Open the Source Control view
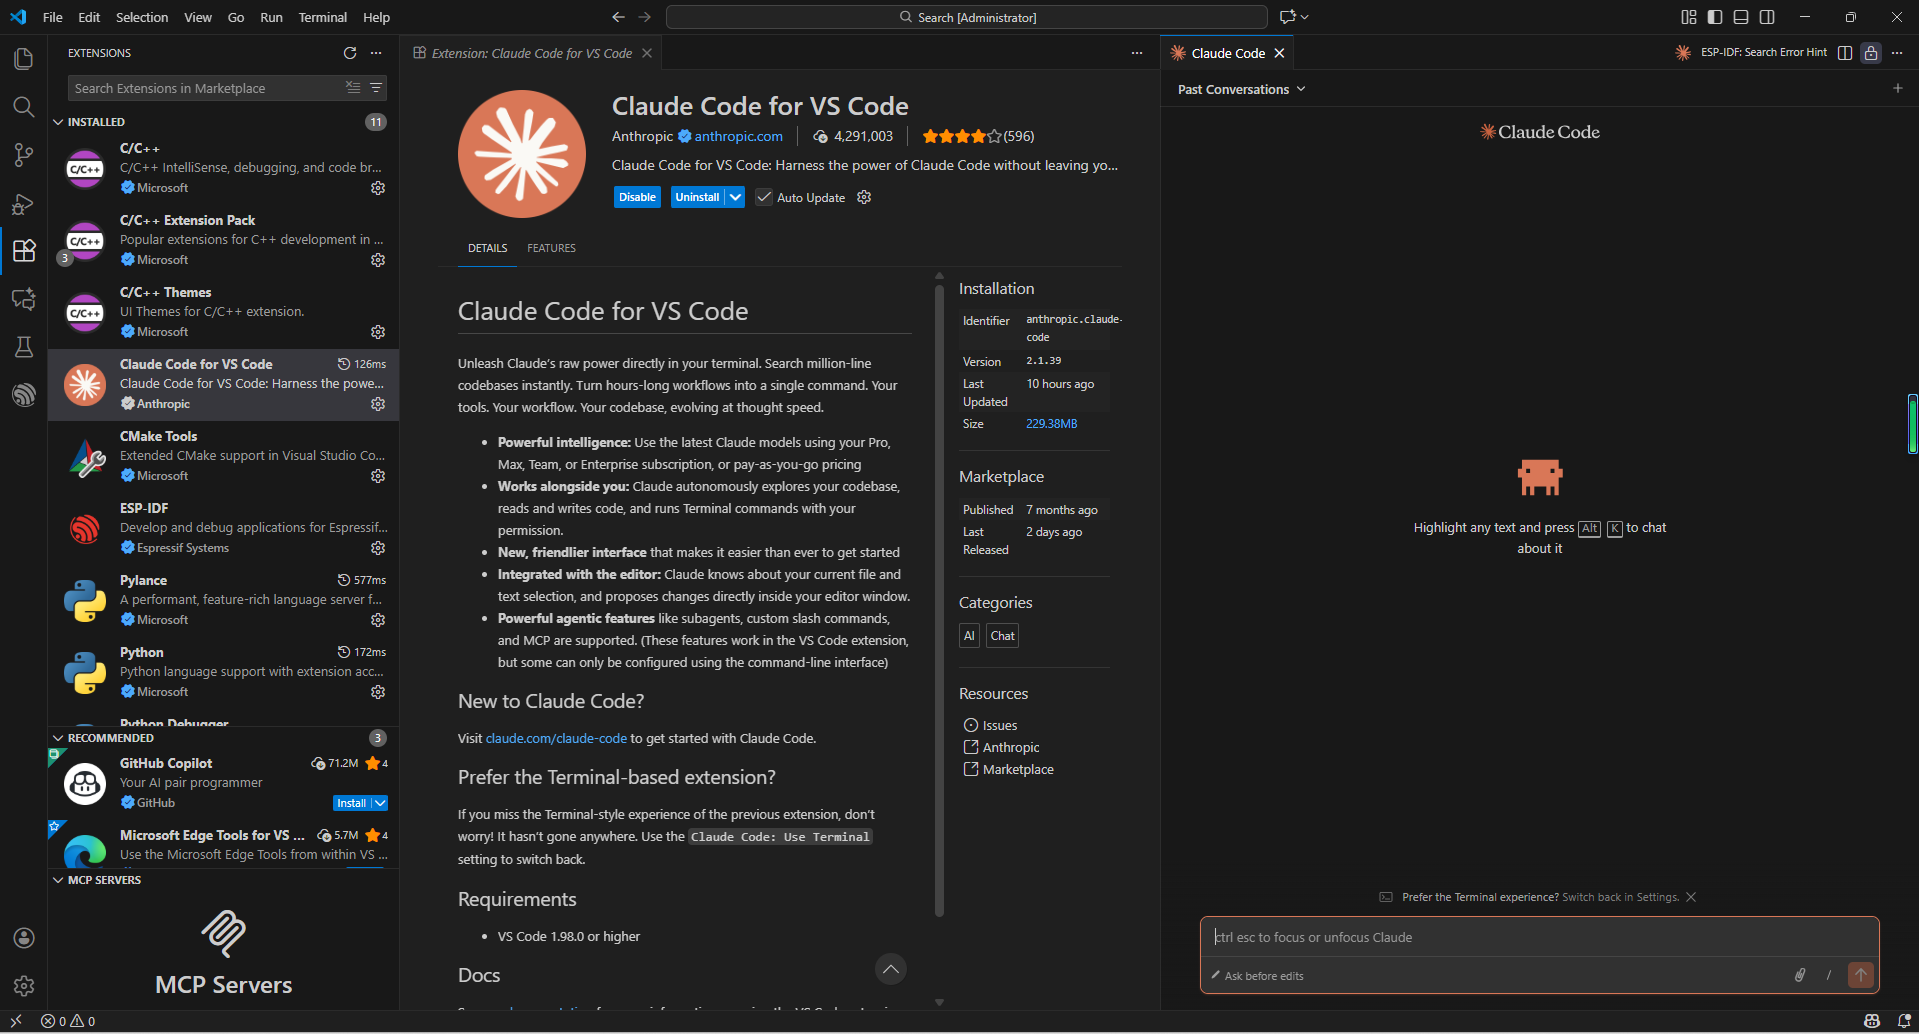This screenshot has height=1034, width=1919. (24, 155)
